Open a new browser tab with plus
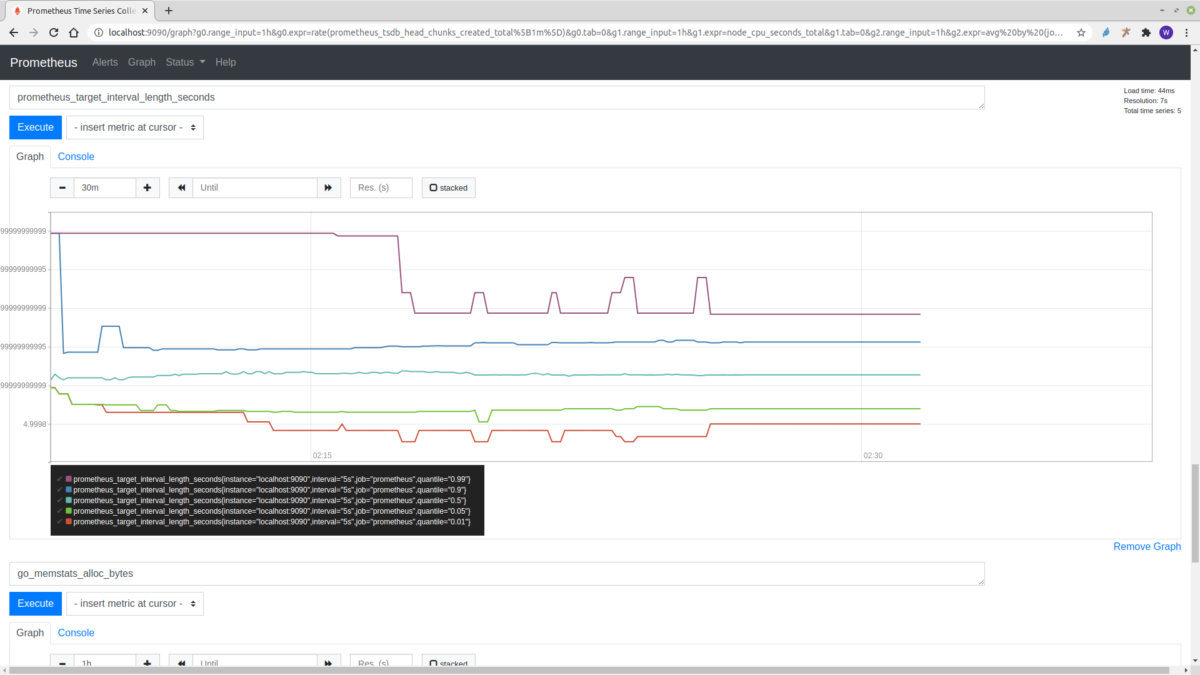Screen dimensions: 1200x675 click(x=168, y=10)
